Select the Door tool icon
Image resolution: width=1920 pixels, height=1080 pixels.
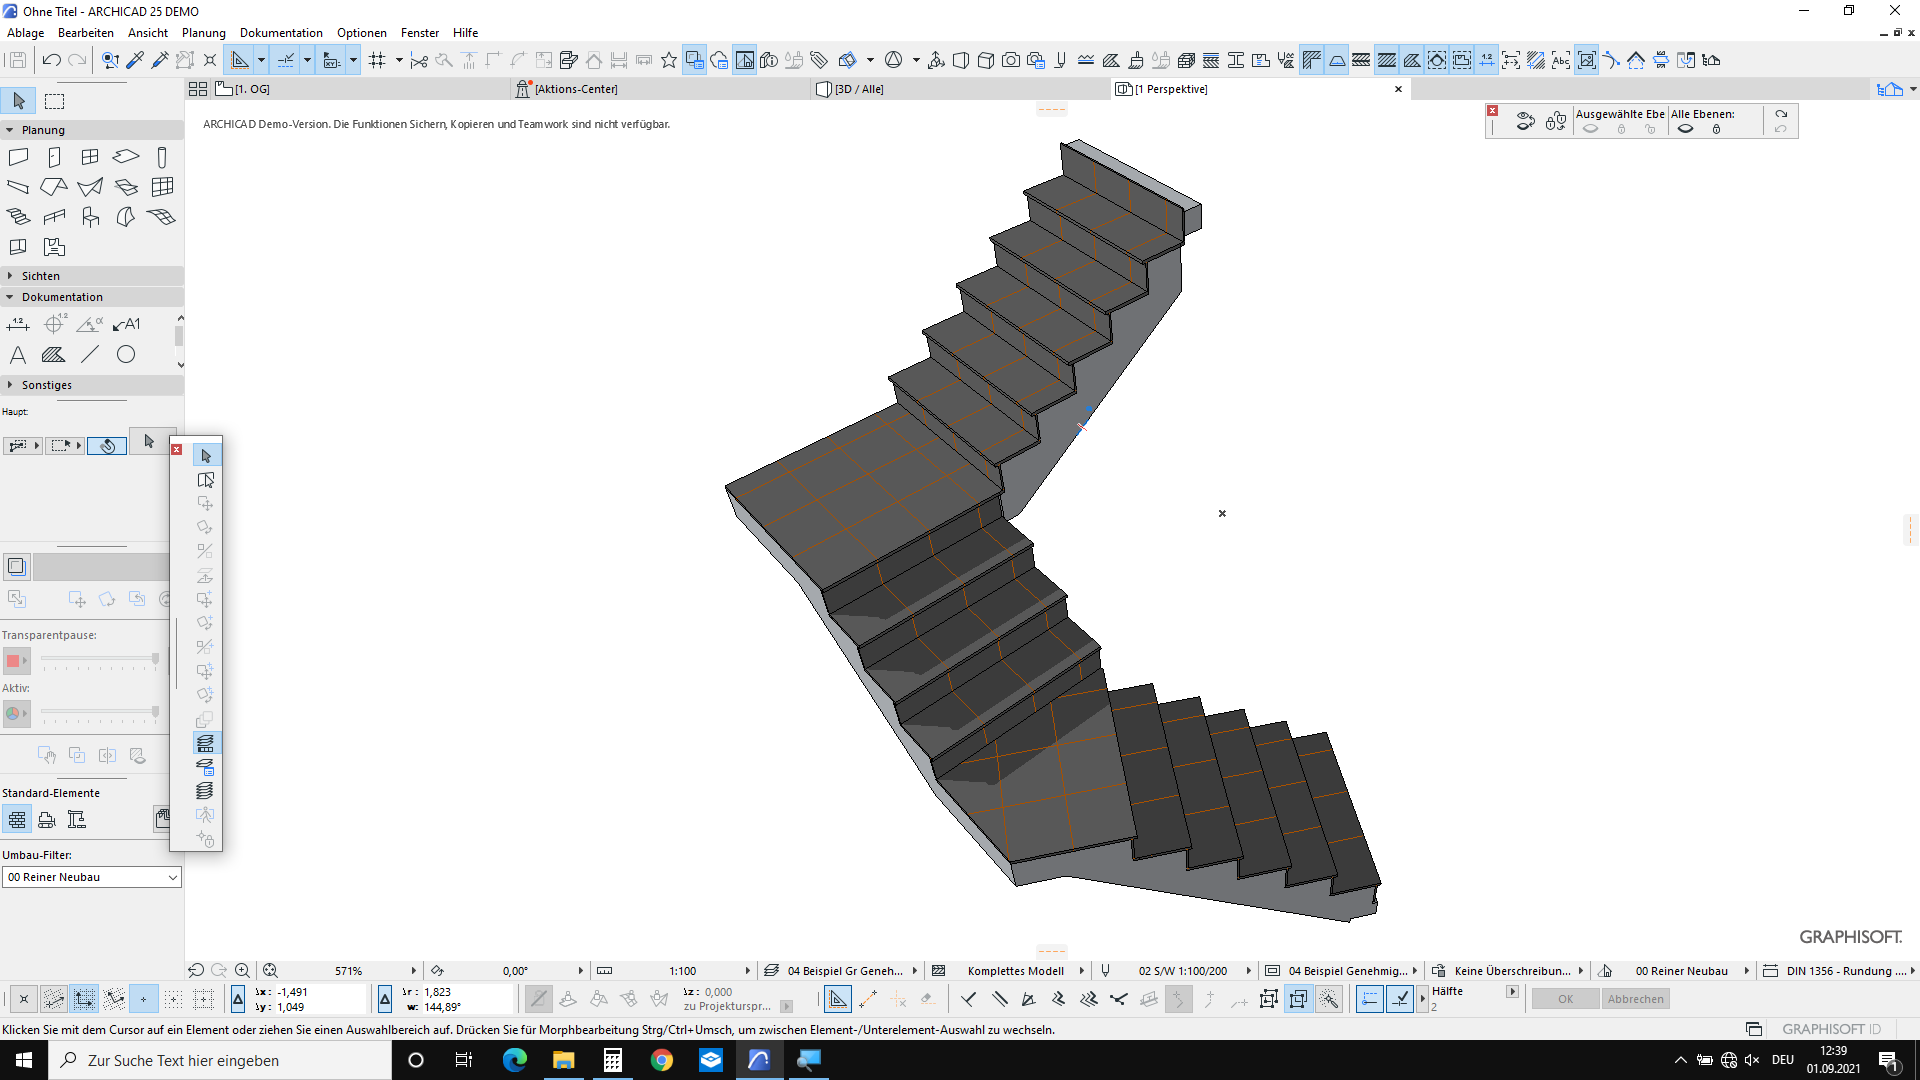pyautogui.click(x=54, y=157)
